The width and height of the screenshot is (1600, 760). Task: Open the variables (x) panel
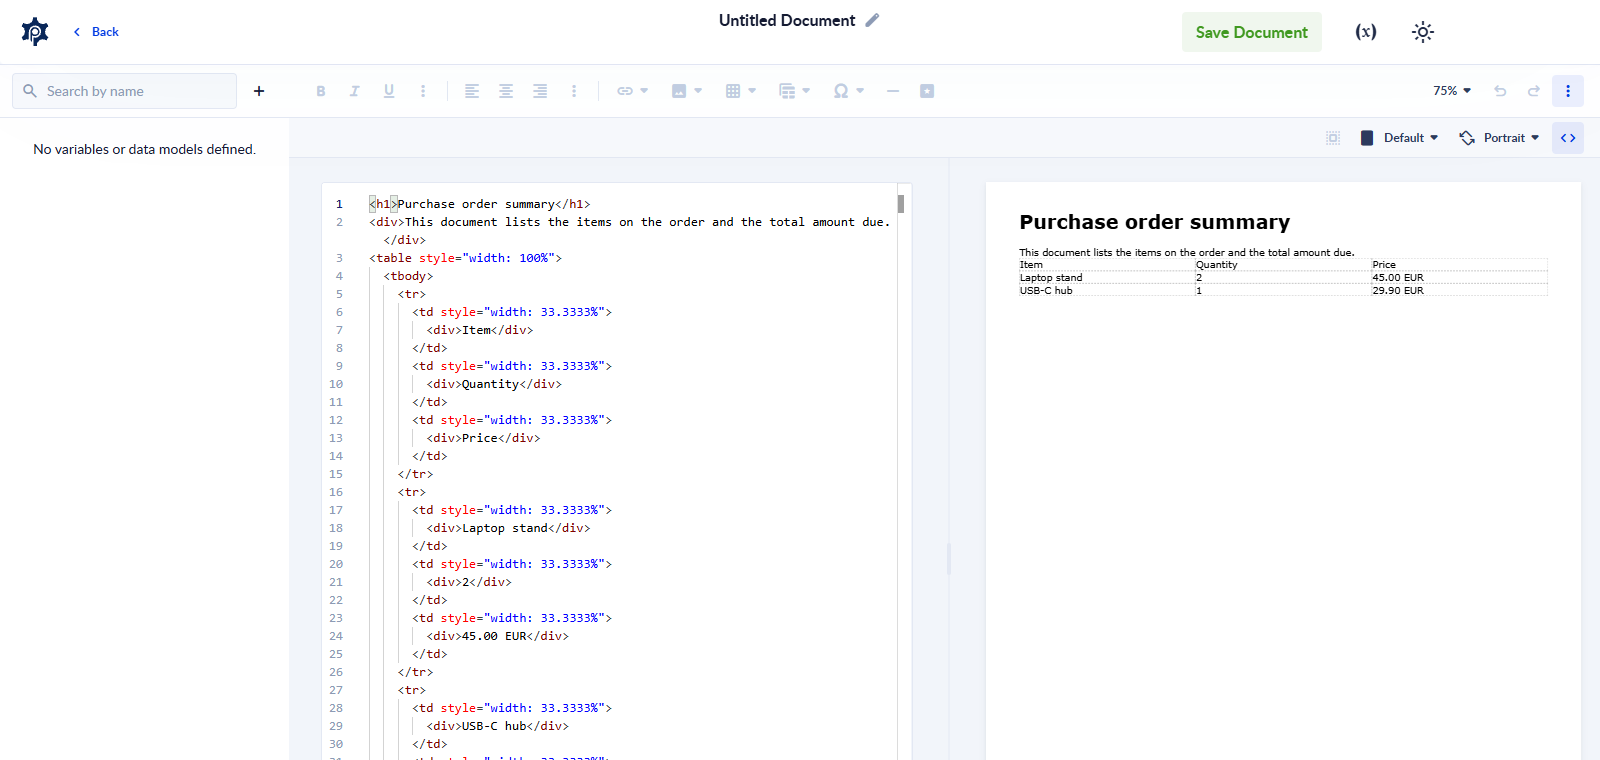(x=1366, y=32)
